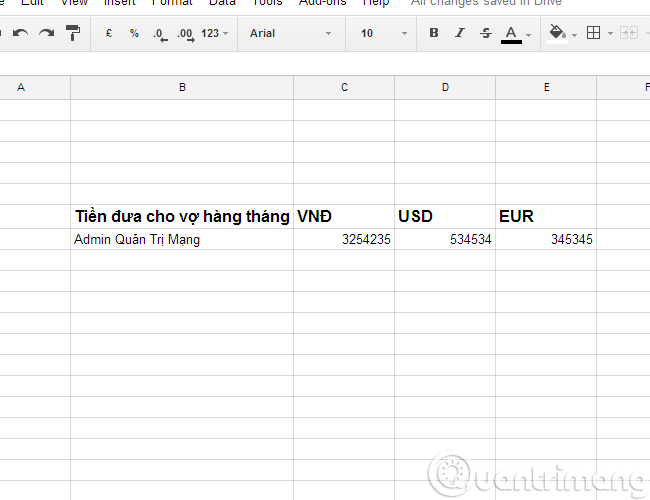This screenshot has height=500, width=650.
Task: Click All changes saved in Drive link
Action: coord(486,2)
